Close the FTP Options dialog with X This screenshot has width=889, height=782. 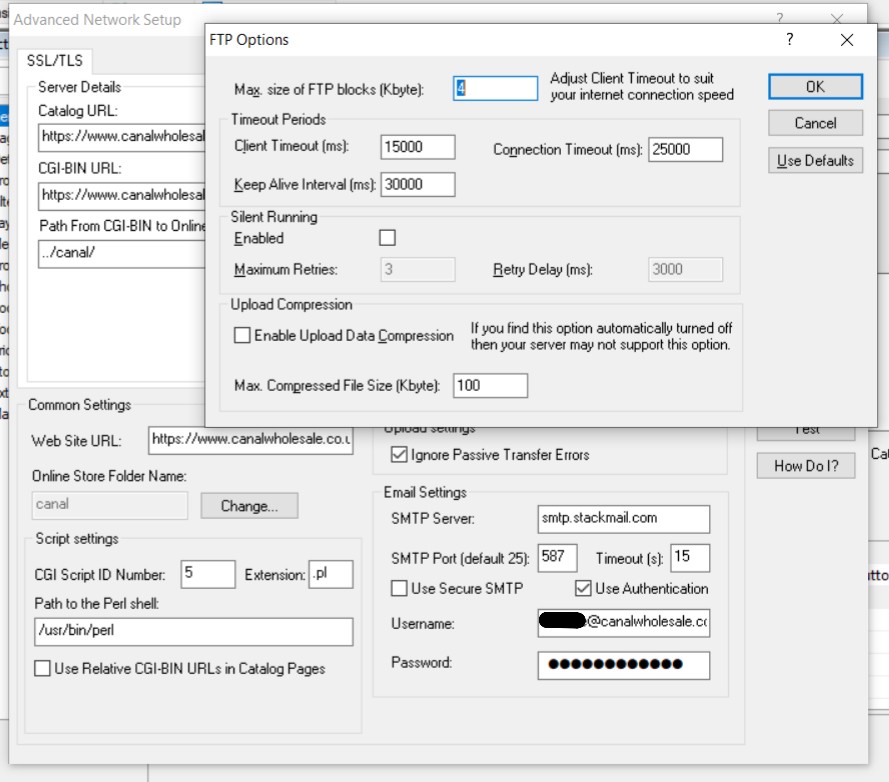[x=847, y=40]
